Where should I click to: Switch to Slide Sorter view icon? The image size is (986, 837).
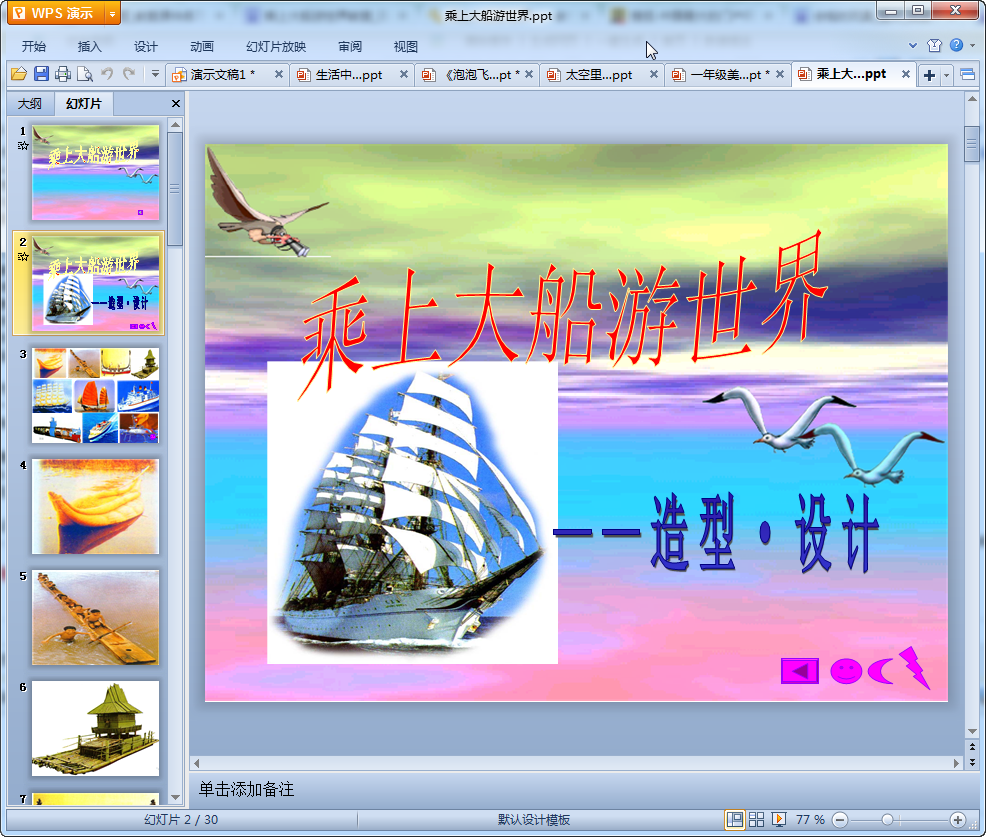coord(756,819)
